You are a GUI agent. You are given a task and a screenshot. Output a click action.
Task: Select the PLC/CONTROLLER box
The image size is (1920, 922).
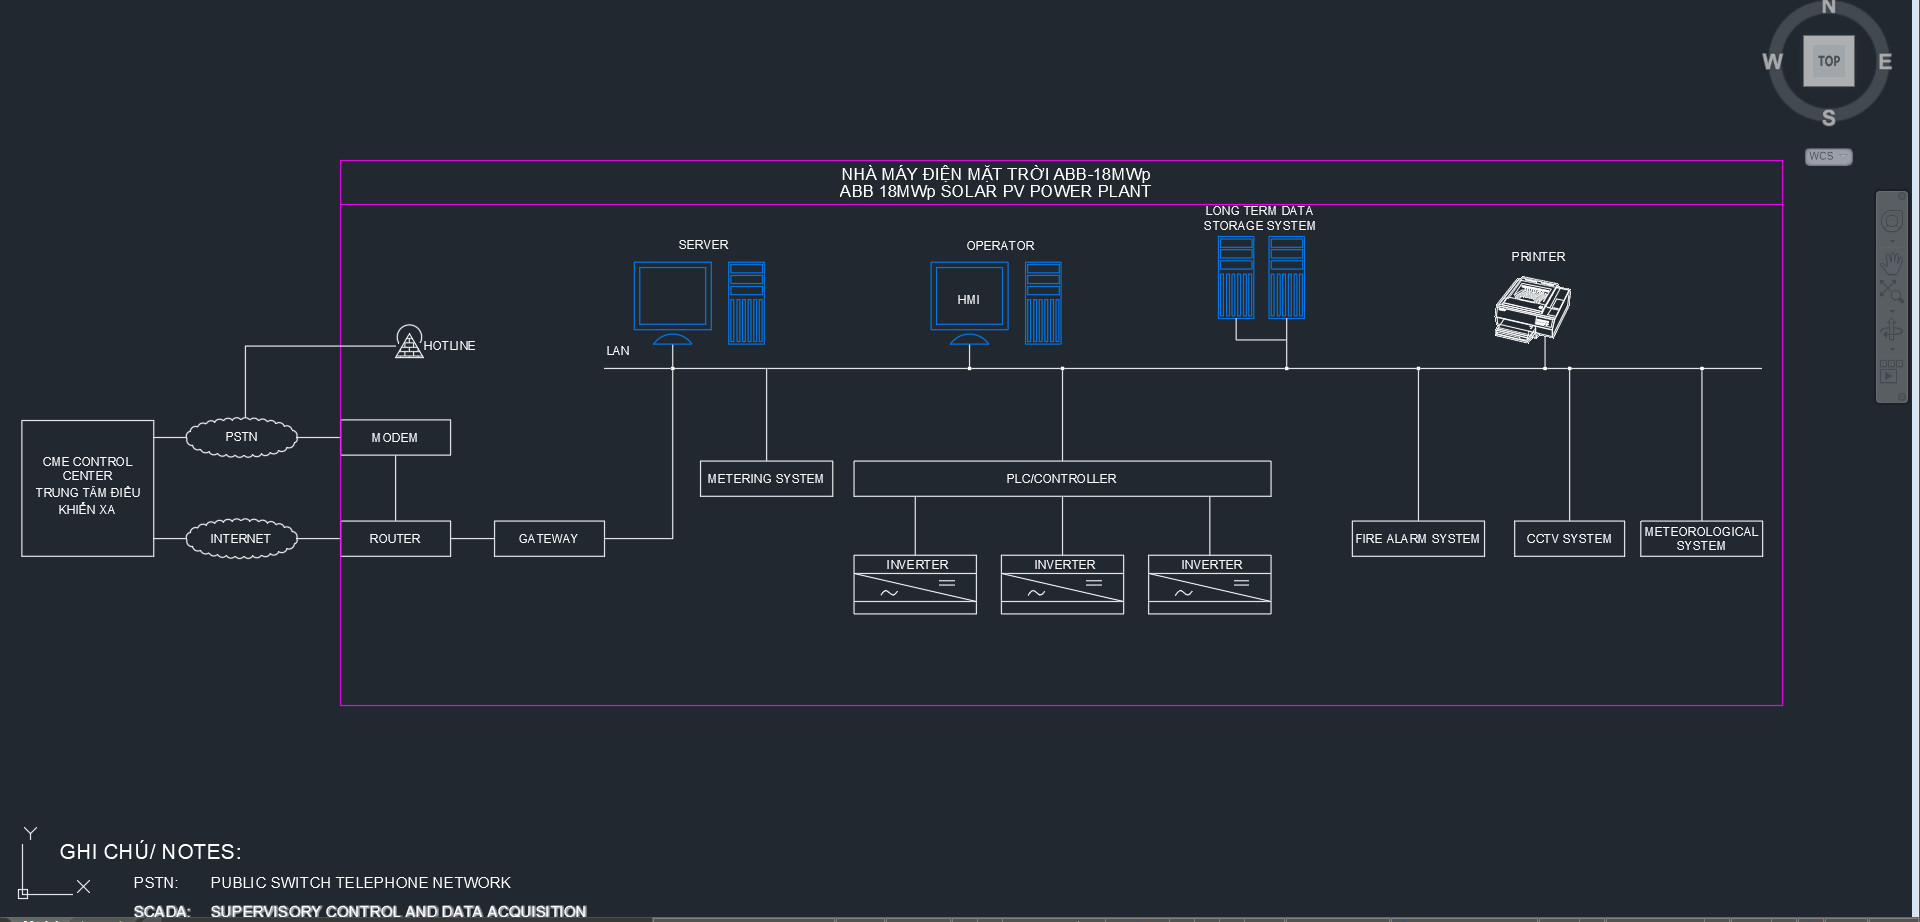(x=1062, y=478)
